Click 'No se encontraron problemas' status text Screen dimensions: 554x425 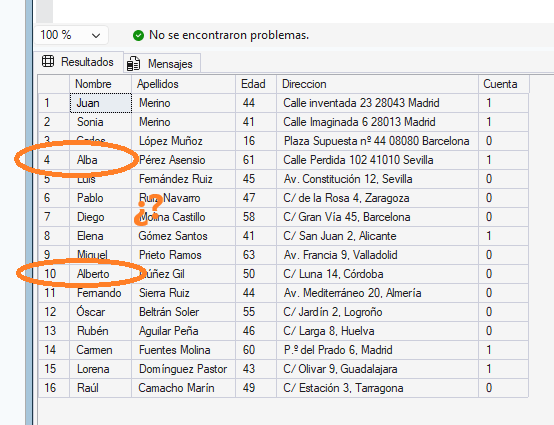[229, 35]
